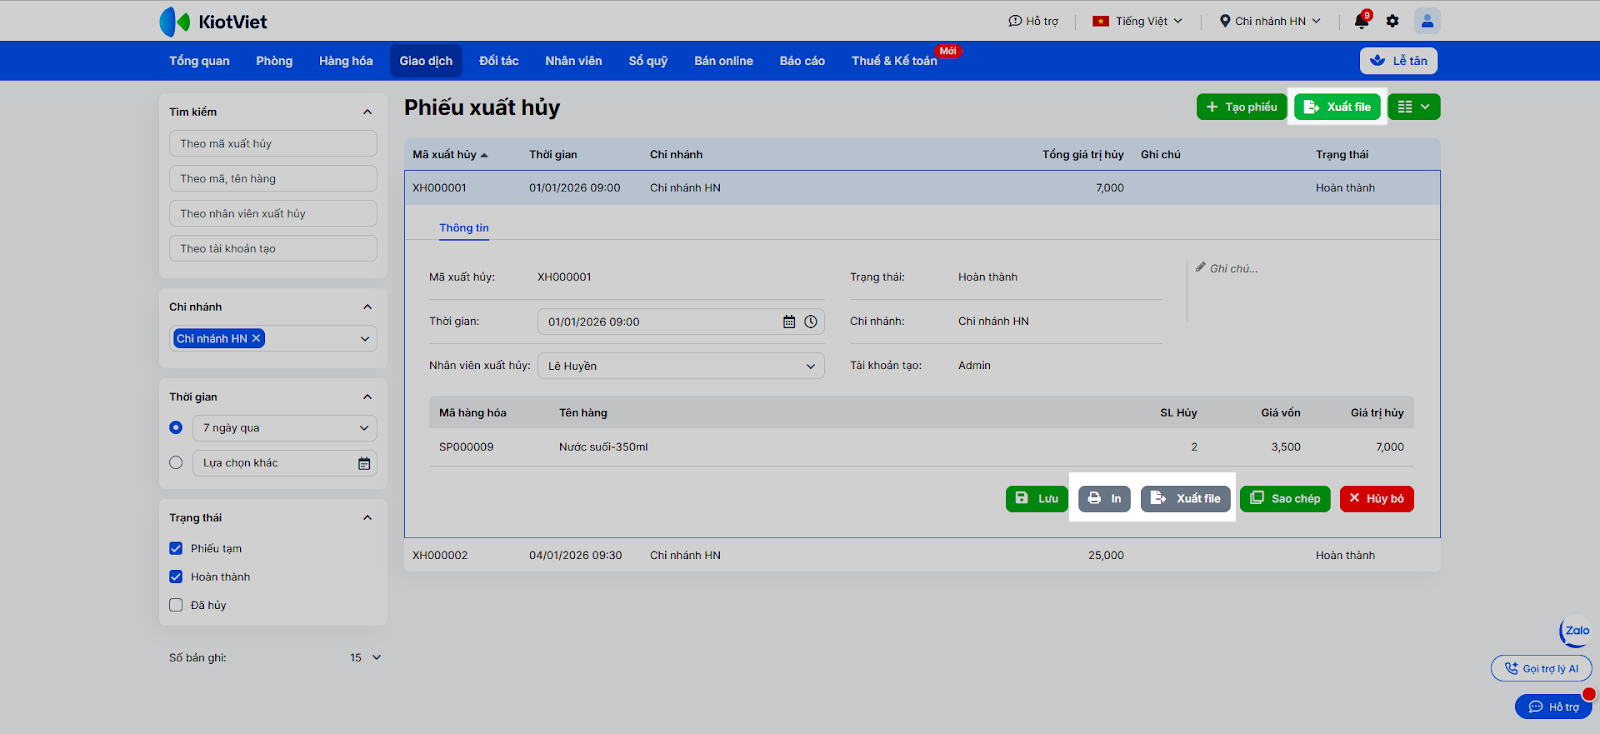1600x734 pixels.
Task: Check the Đã hủy checkbox
Action: point(176,605)
